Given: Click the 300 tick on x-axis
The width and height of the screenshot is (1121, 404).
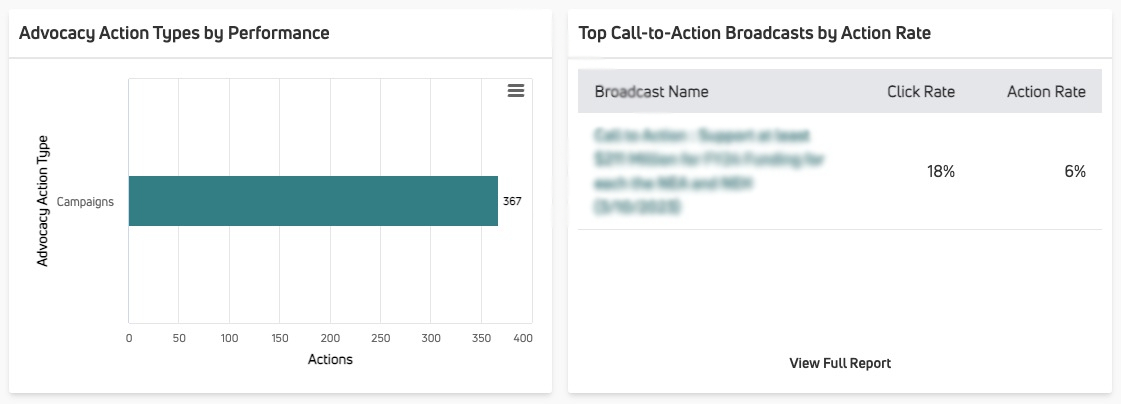Looking at the screenshot, I should pyautogui.click(x=431, y=338).
